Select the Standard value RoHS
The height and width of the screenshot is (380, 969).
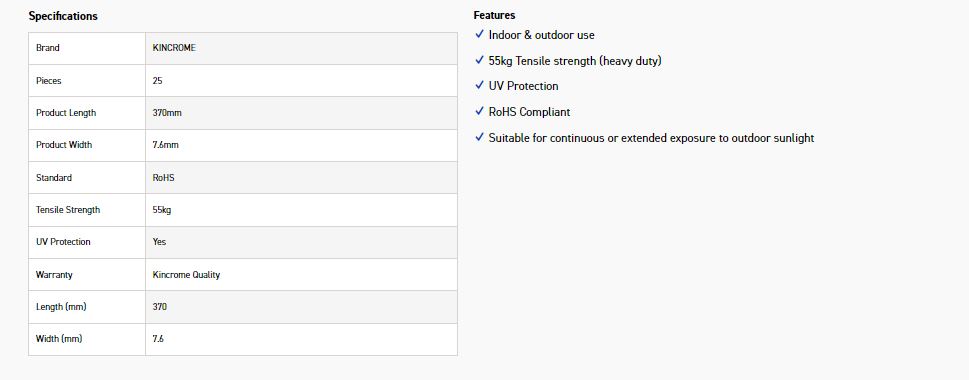(x=164, y=177)
